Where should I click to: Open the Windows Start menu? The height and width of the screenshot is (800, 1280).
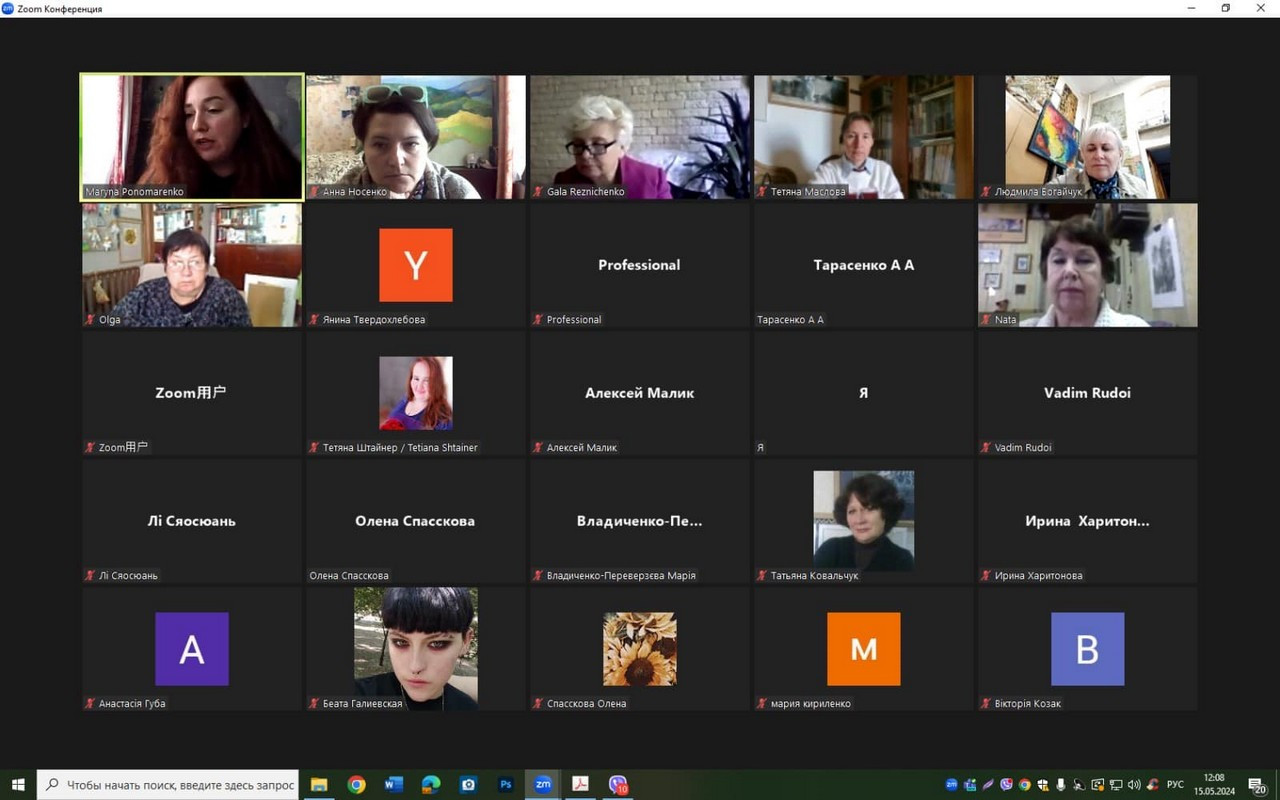18,785
